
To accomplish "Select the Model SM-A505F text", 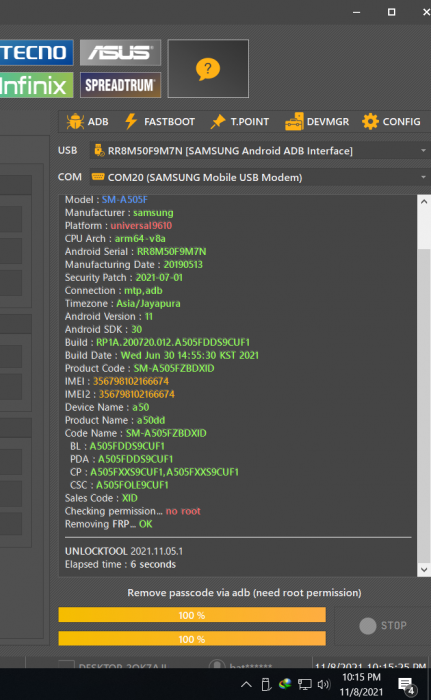I will pos(106,200).
